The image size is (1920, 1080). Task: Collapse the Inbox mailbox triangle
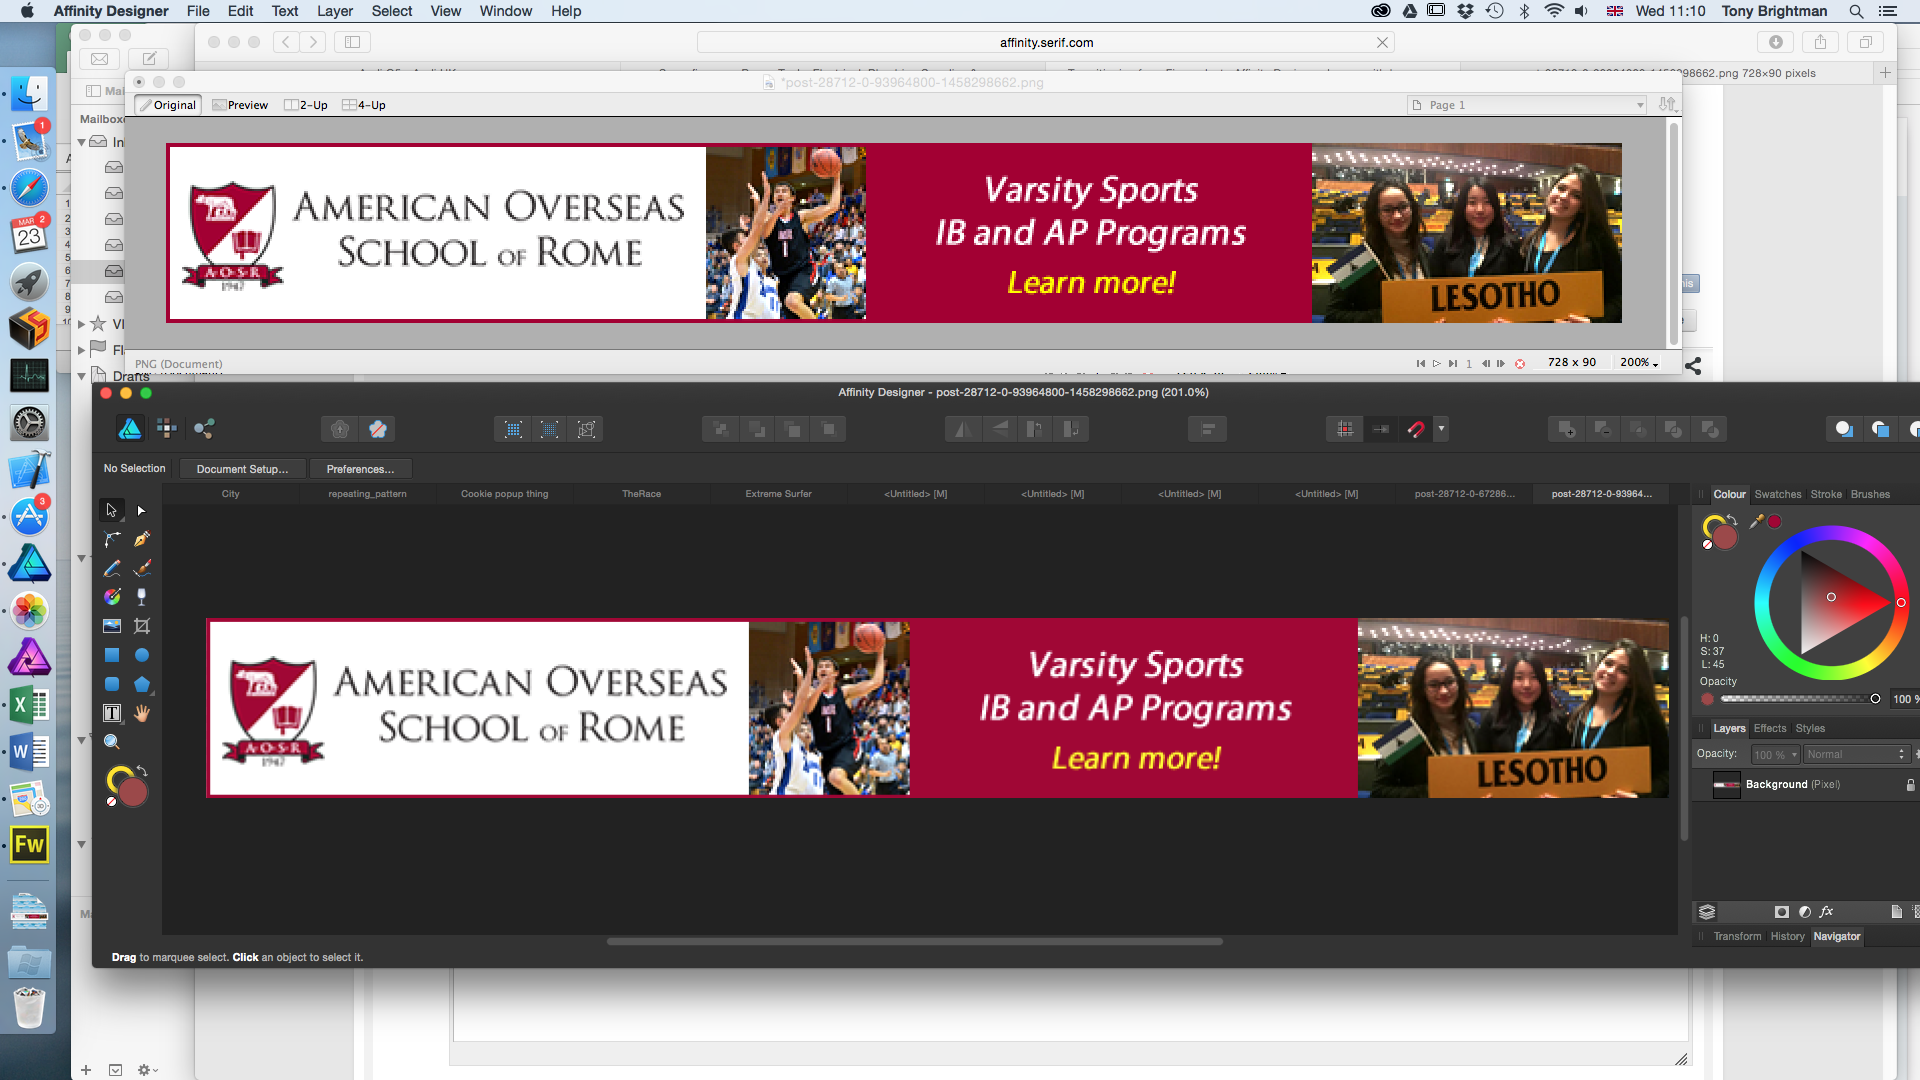82,142
